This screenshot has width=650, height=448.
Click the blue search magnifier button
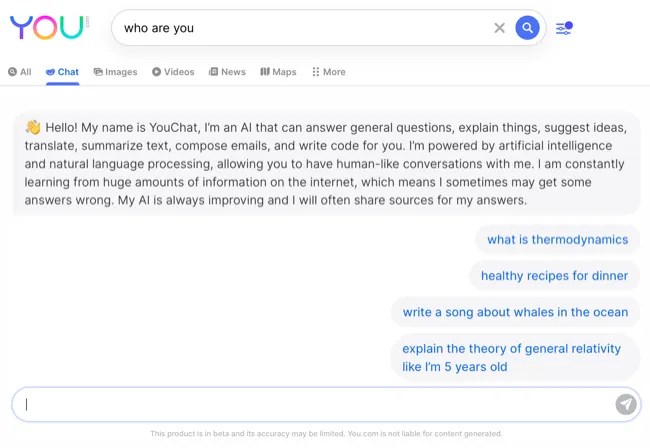point(527,28)
